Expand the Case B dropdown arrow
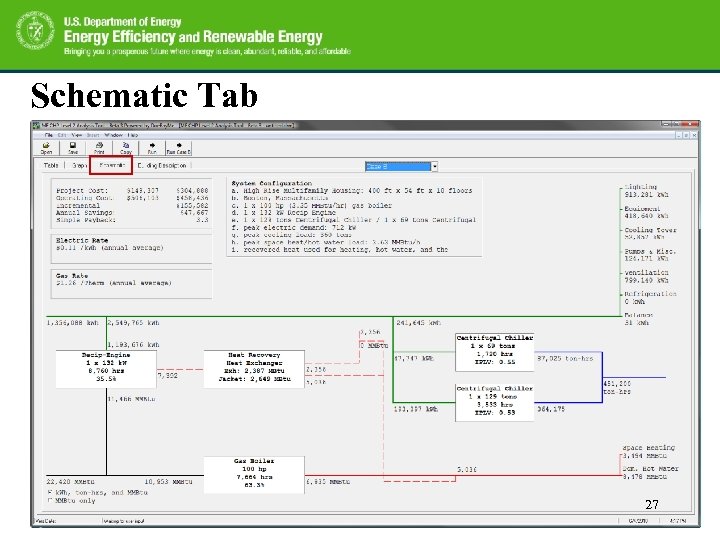The image size is (720, 540). pyautogui.click(x=434, y=166)
